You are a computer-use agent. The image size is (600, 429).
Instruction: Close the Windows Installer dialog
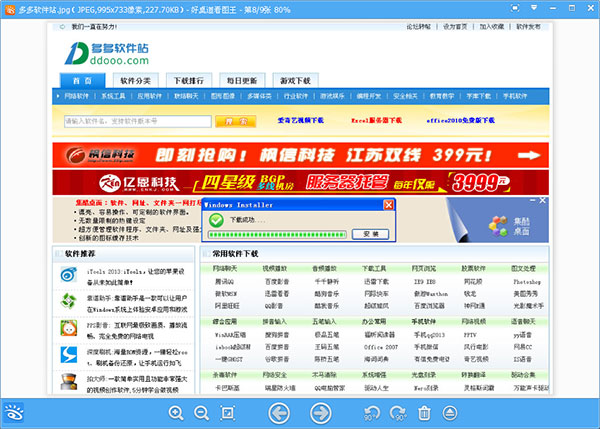(x=388, y=205)
